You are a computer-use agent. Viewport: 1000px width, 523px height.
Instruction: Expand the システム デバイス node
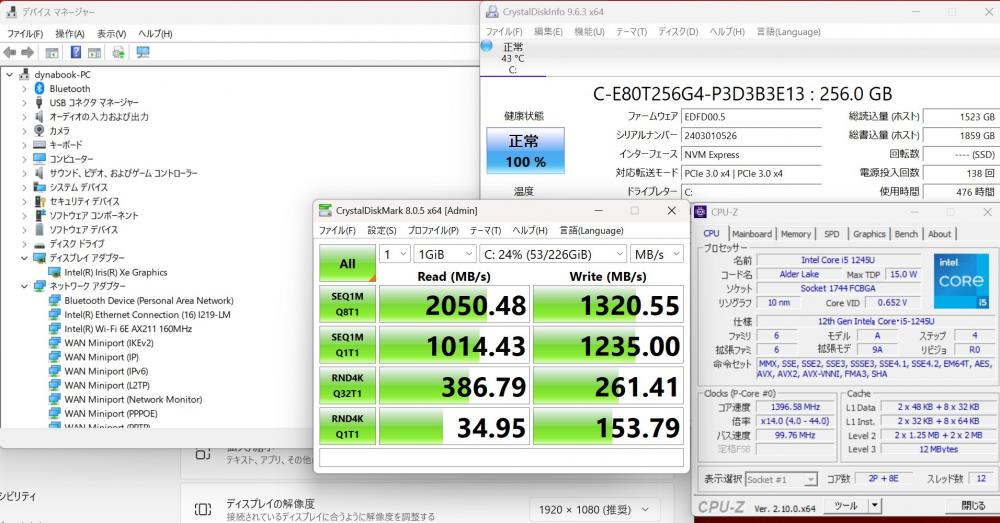click(x=24, y=188)
